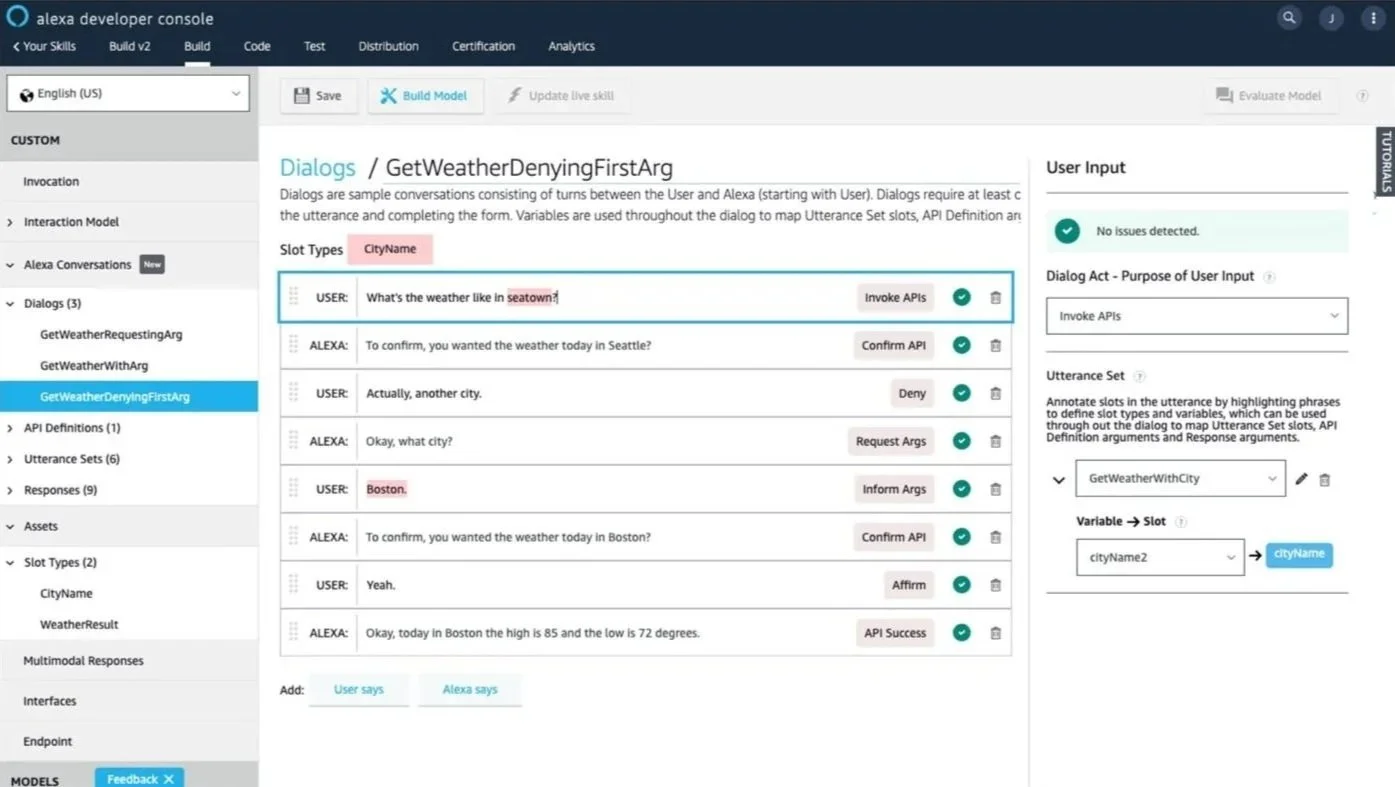Switch to the Build v2 tab

[129, 46]
